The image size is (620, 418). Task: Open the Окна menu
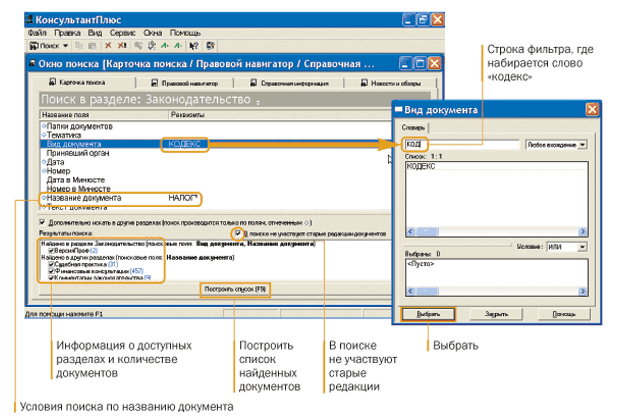(x=153, y=33)
